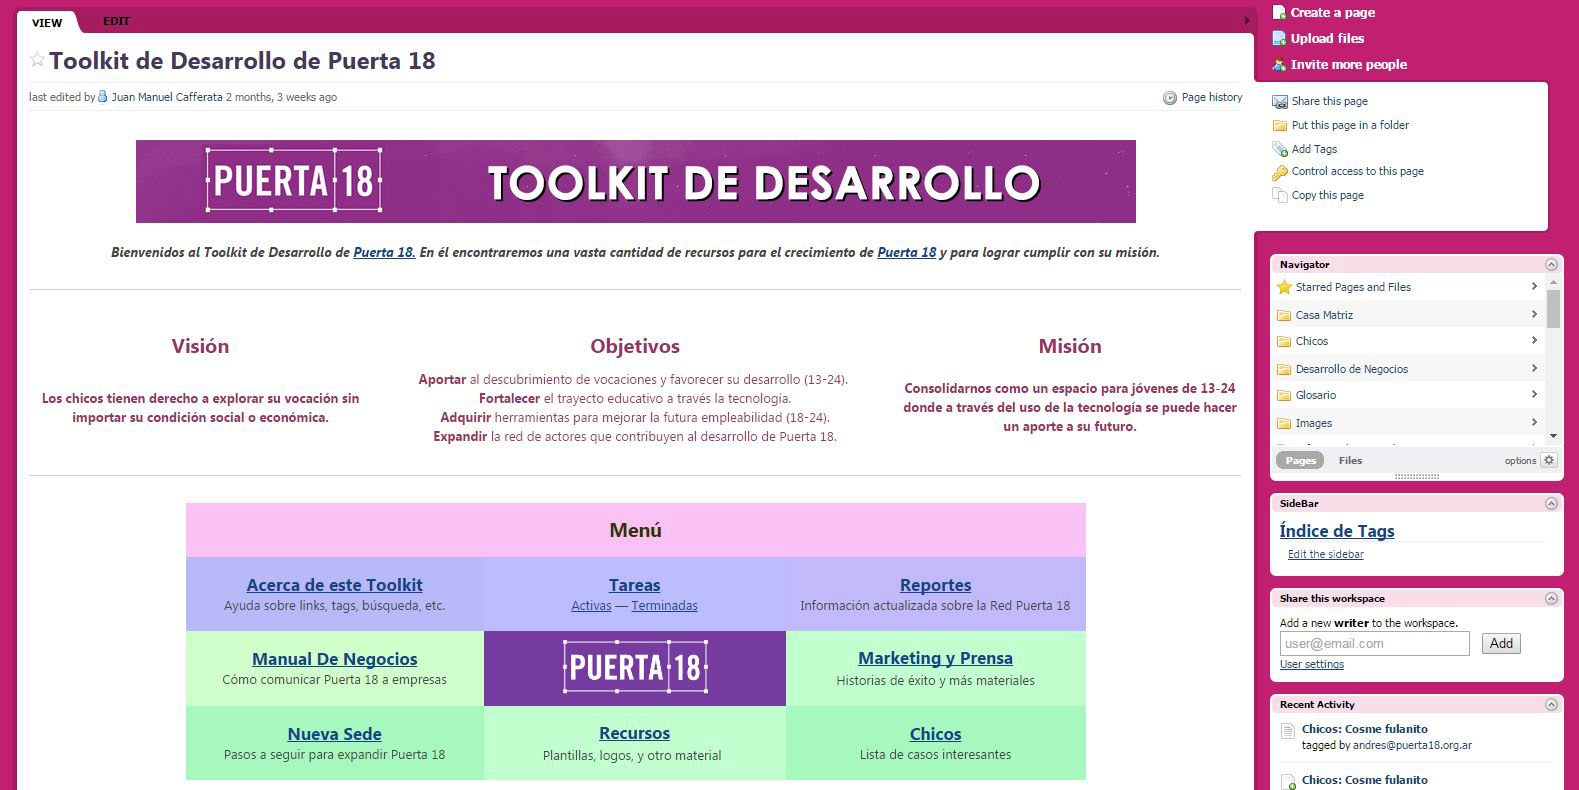Click Edit the sidebar link
Image resolution: width=1579 pixels, height=790 pixels.
(1325, 554)
